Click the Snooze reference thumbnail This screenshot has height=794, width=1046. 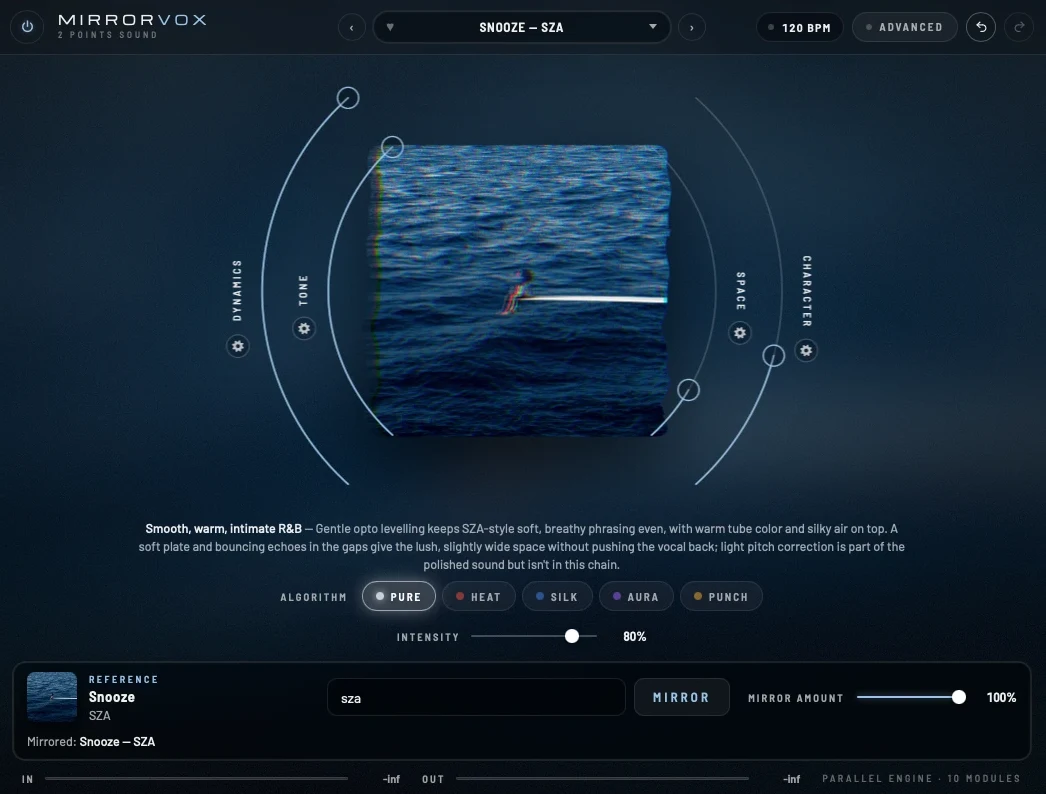coord(52,697)
